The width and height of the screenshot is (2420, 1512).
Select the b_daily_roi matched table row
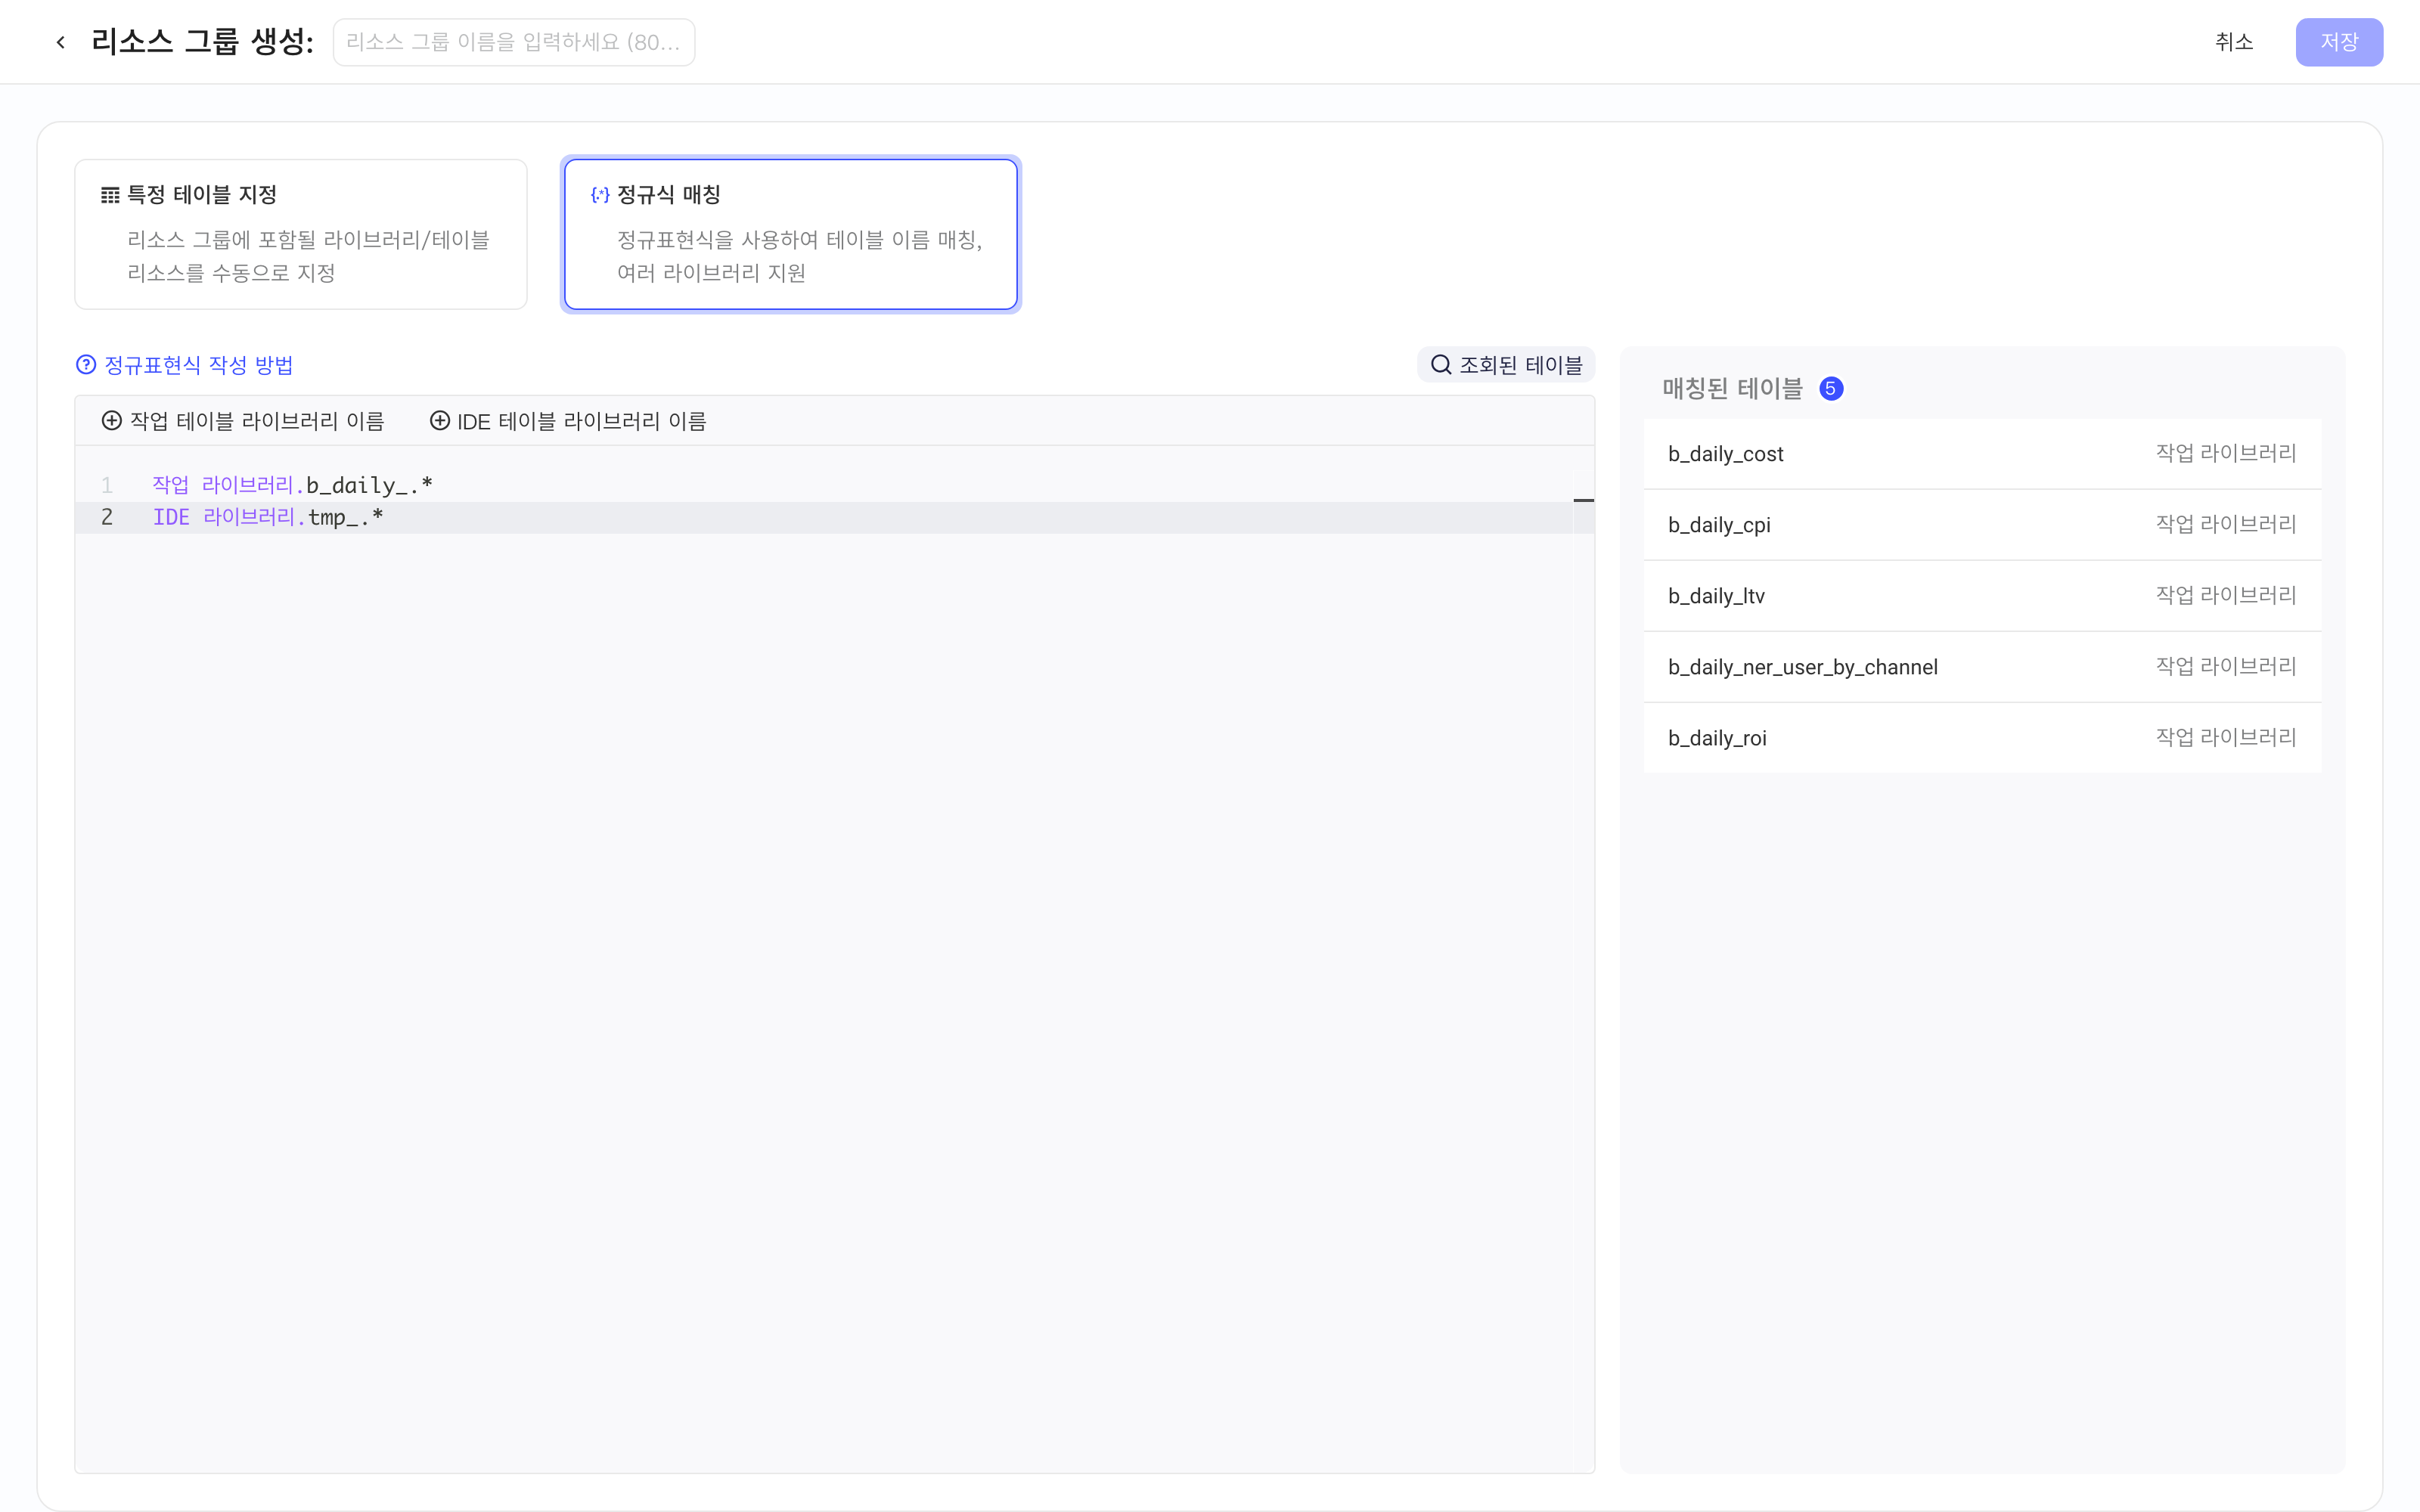1982,738
